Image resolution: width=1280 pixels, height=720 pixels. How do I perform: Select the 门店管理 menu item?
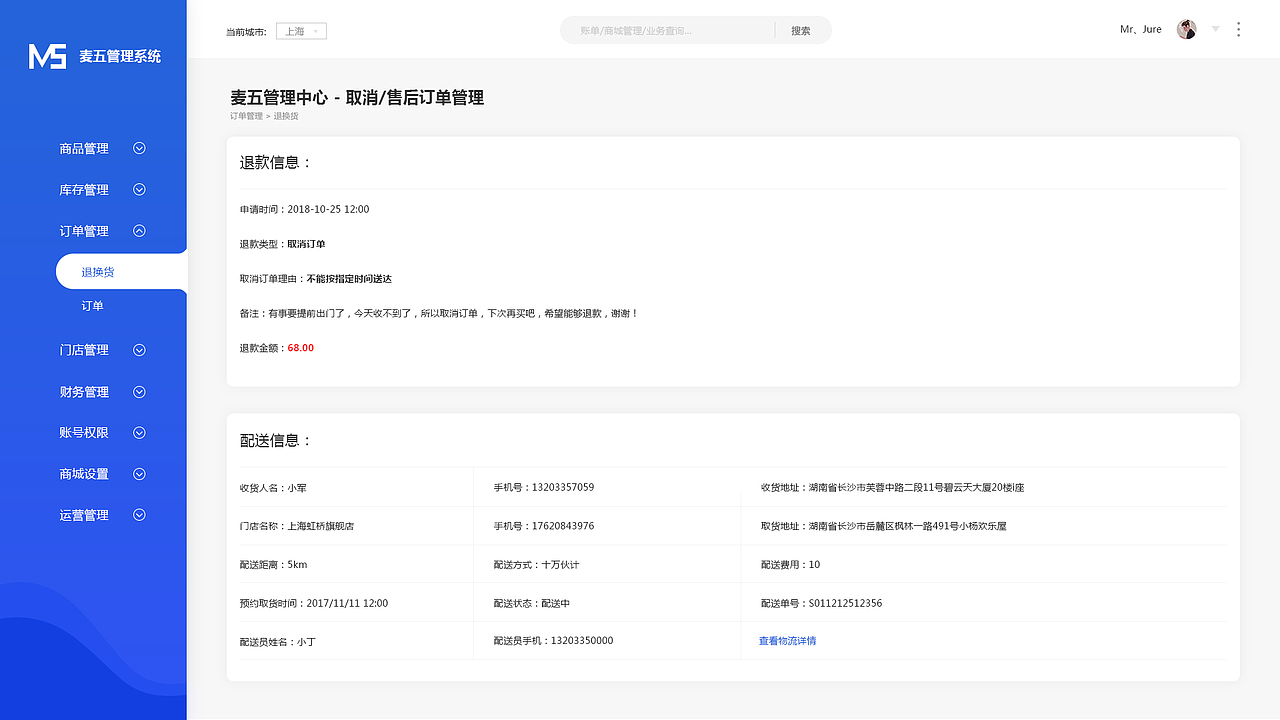click(84, 350)
